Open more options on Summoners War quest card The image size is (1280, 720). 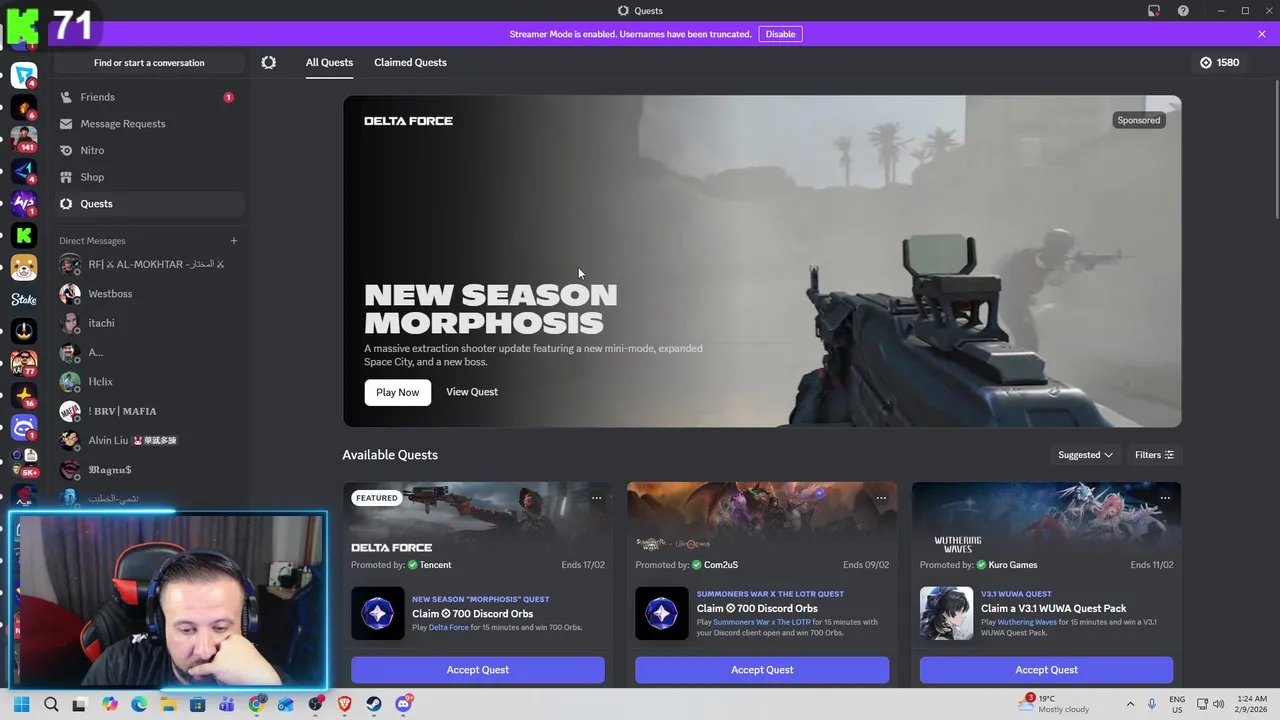coord(881,498)
